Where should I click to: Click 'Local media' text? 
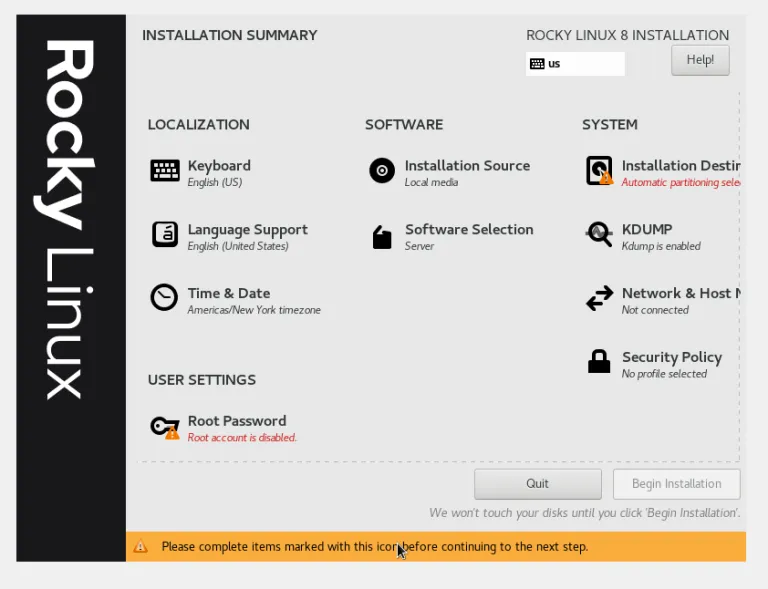click(432, 182)
